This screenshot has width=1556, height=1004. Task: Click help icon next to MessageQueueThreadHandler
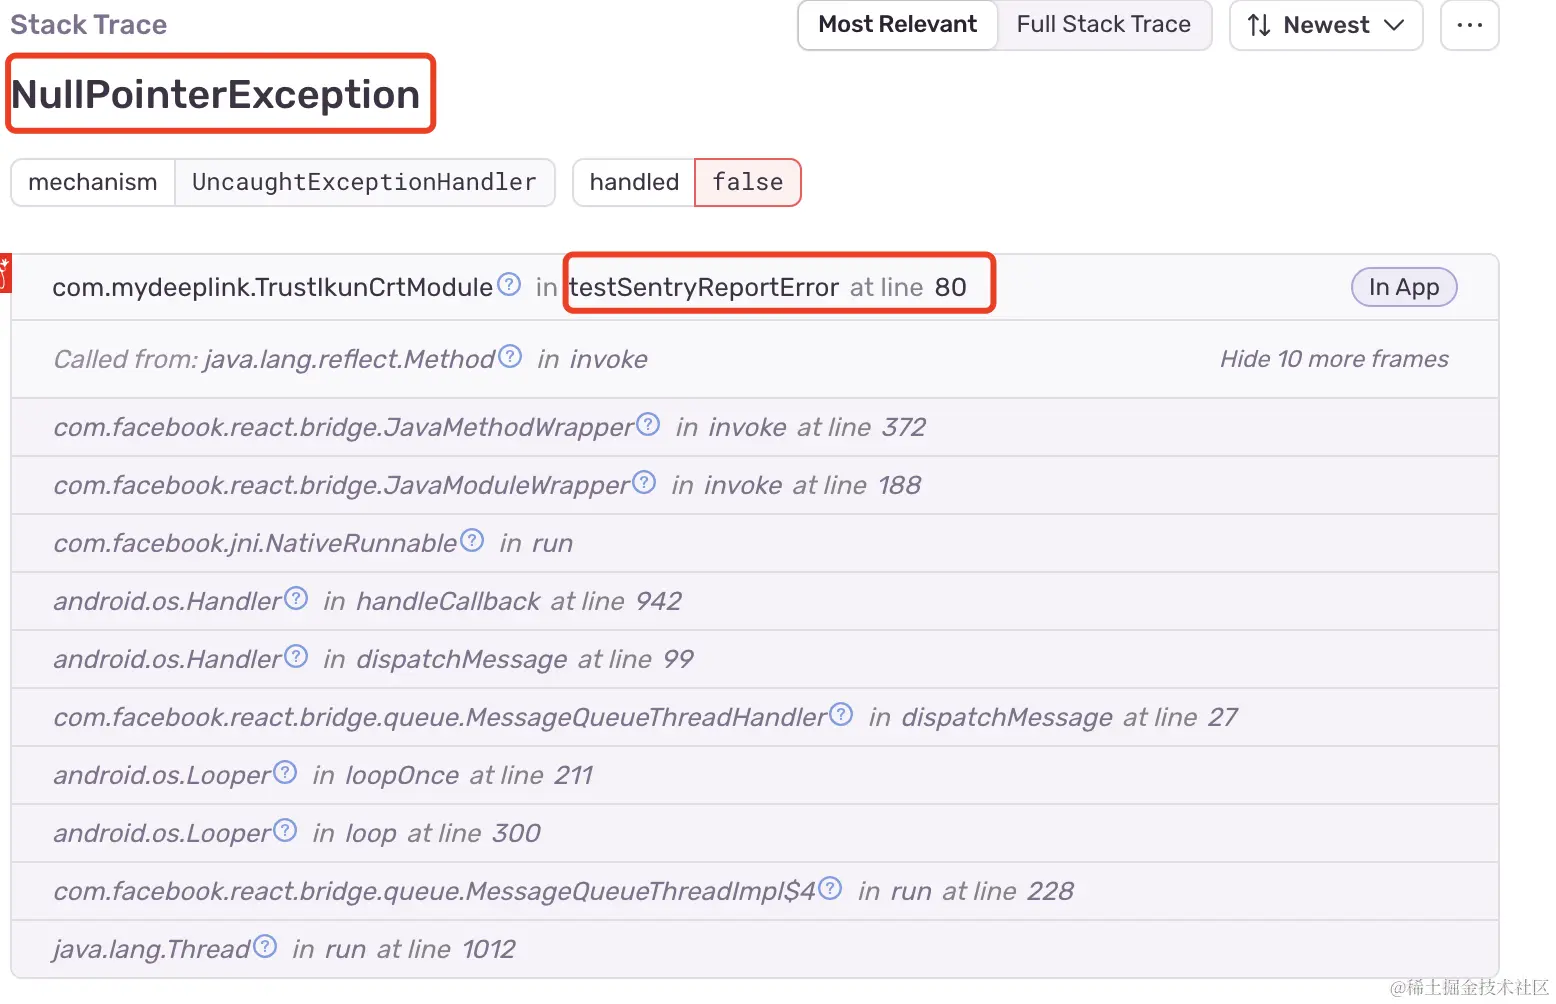(x=841, y=714)
